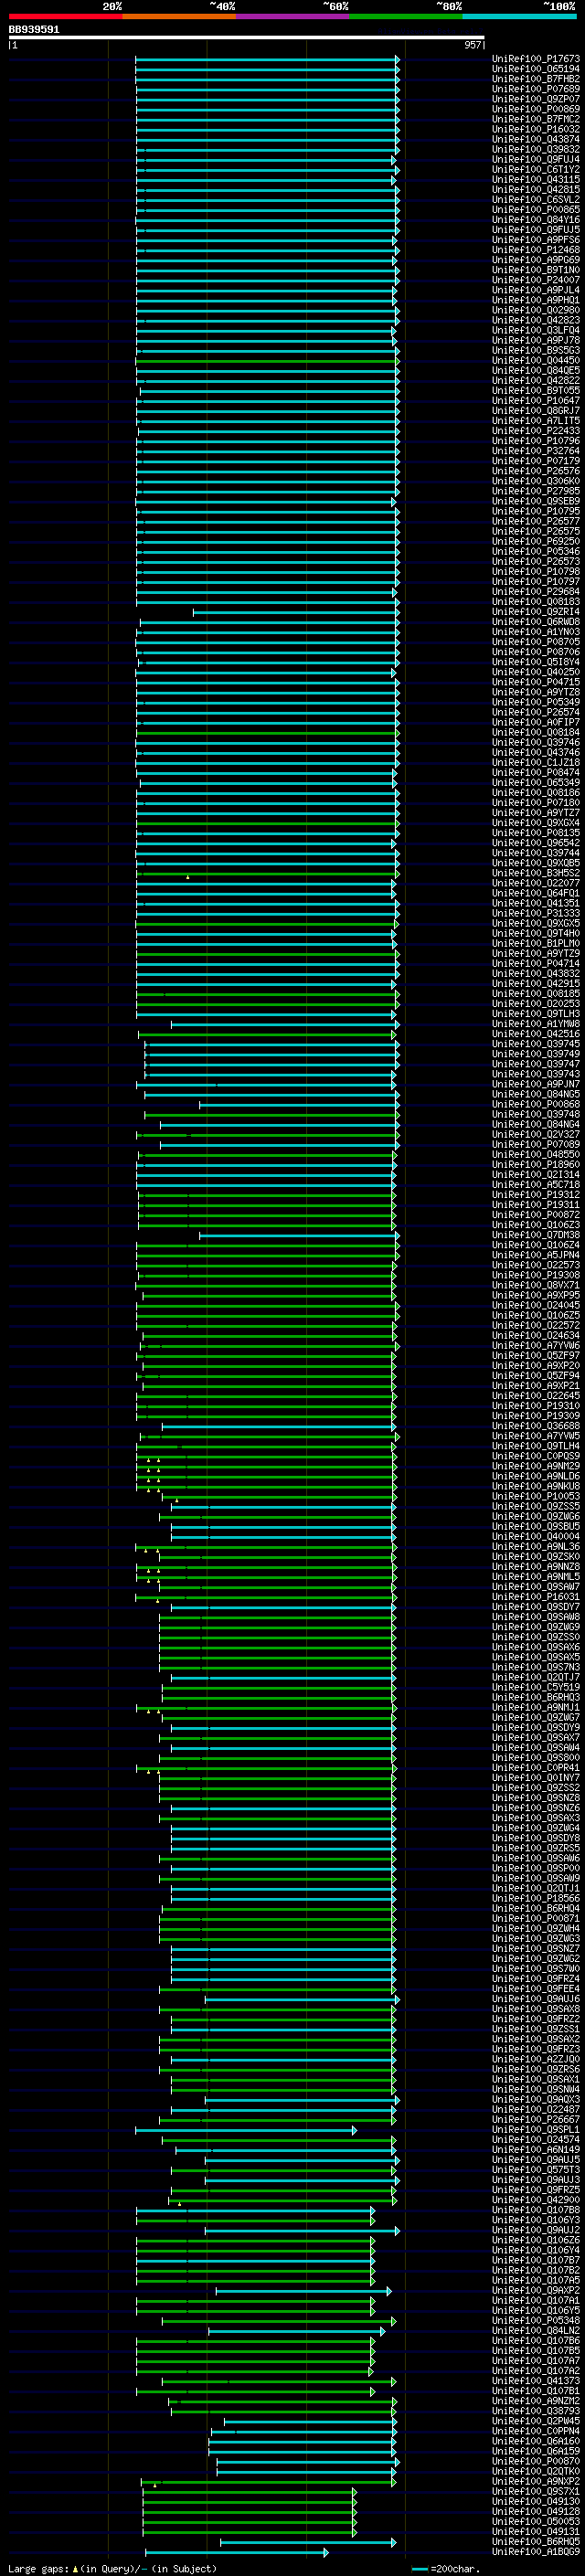Select label UniRef100_P10796
Viewport: 585px width, 2576px height.
[536, 441]
